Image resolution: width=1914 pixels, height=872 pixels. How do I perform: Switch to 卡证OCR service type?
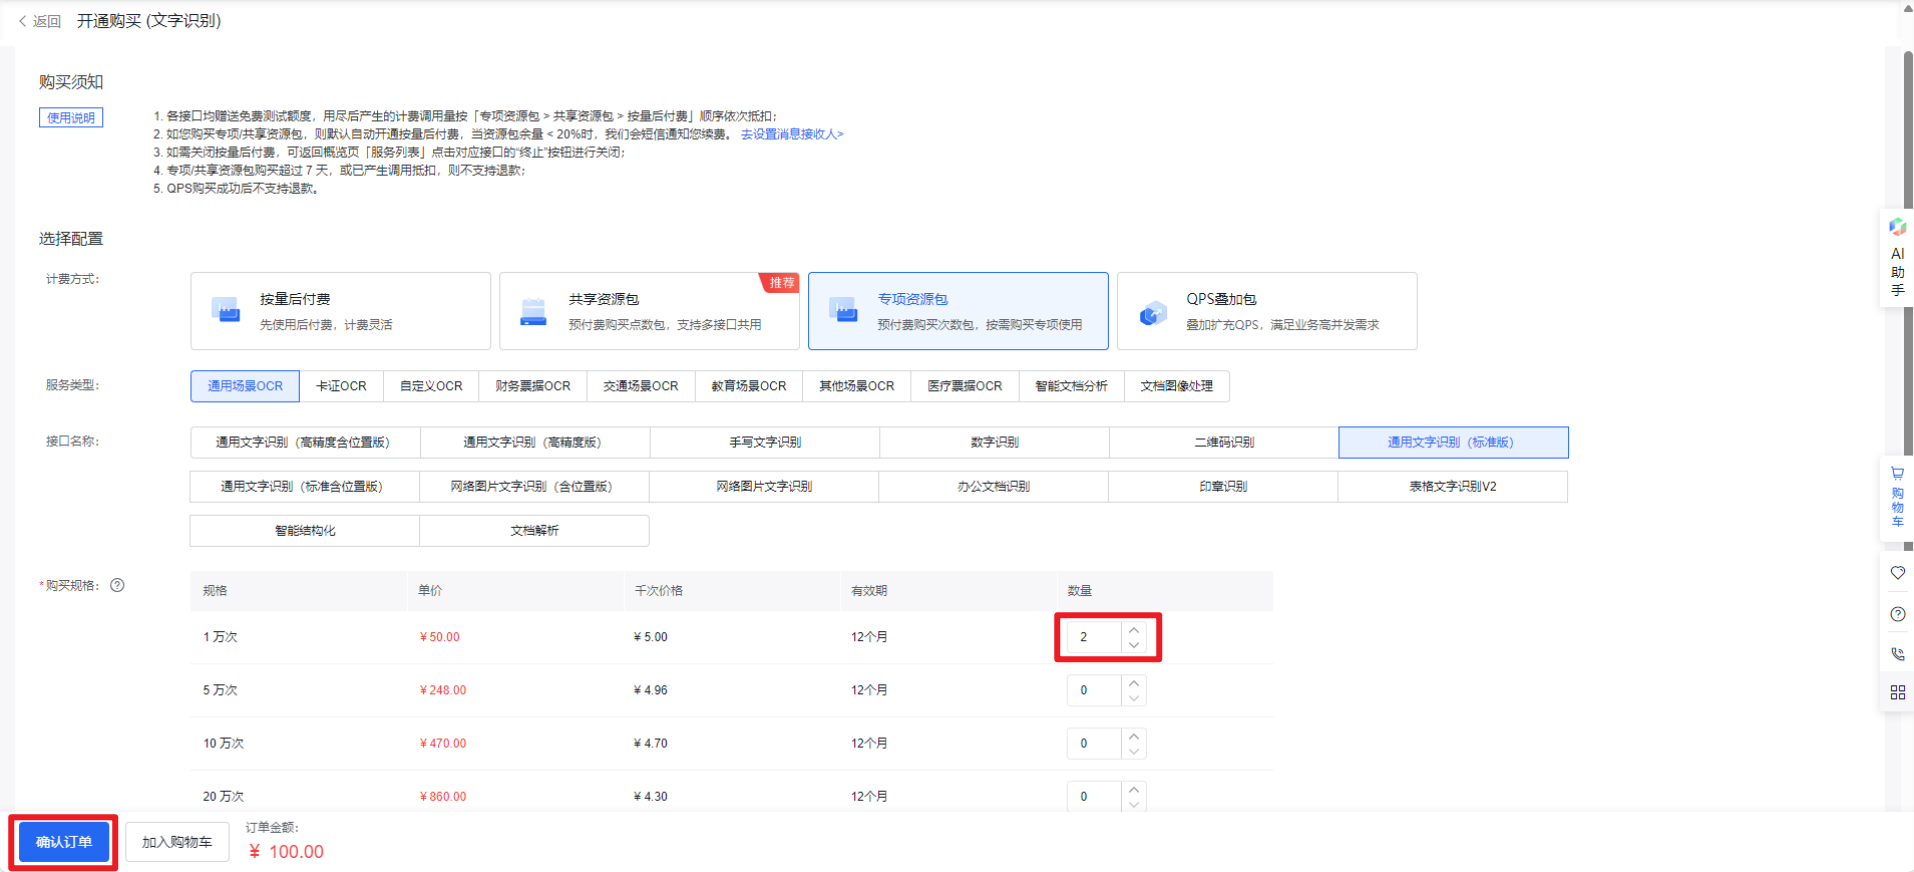pos(341,386)
